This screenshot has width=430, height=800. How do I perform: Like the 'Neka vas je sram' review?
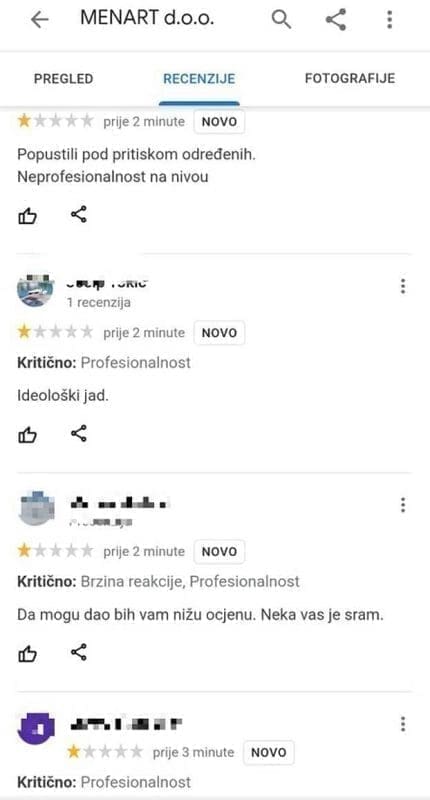tap(28, 654)
